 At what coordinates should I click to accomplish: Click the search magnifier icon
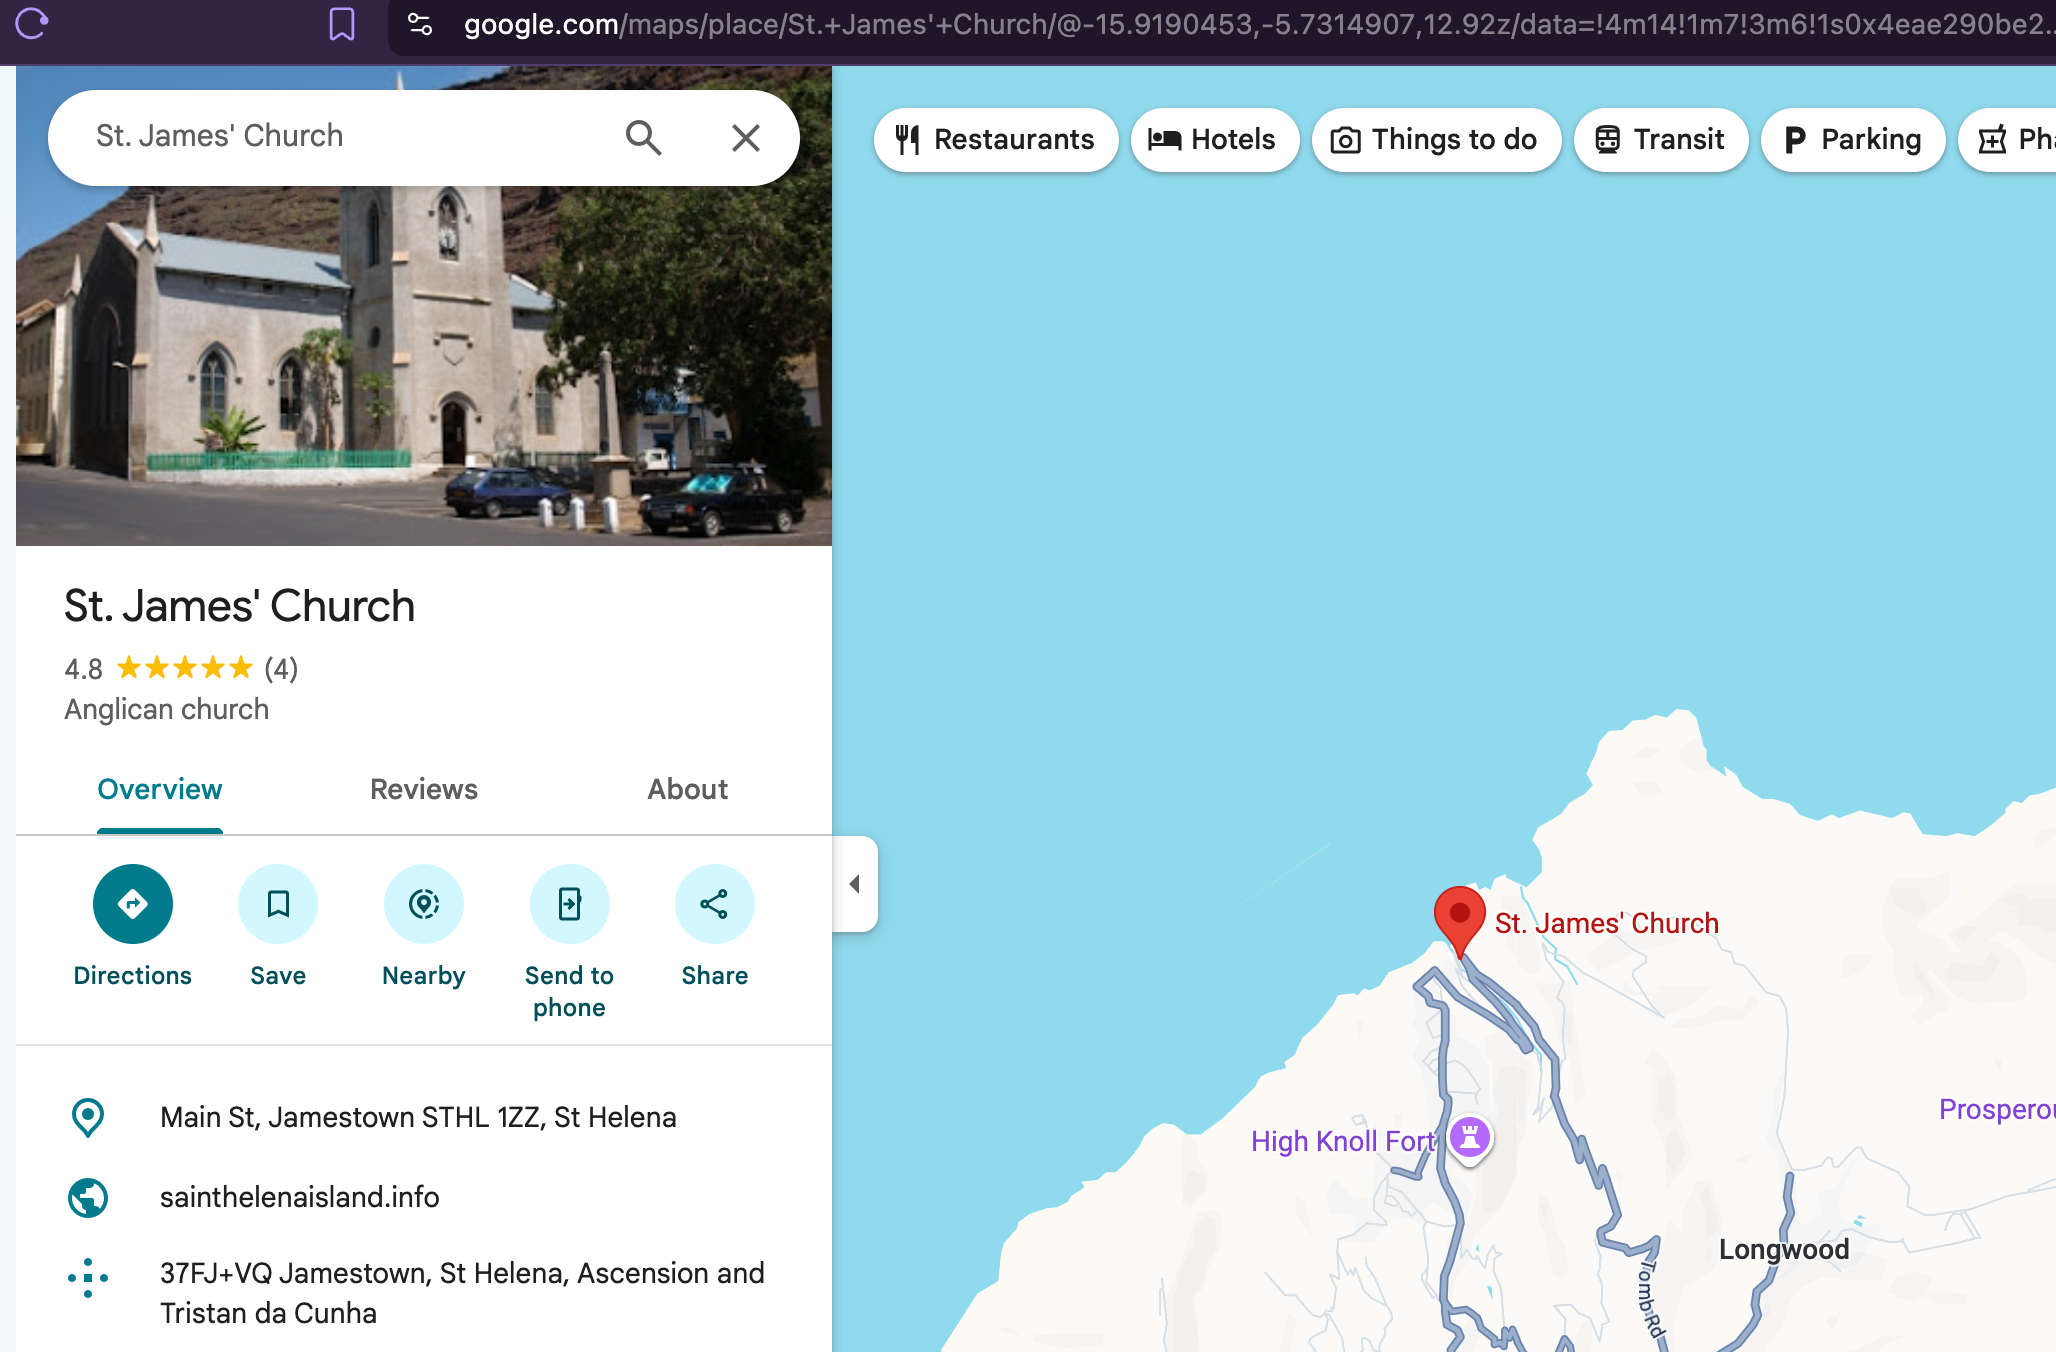pos(644,138)
